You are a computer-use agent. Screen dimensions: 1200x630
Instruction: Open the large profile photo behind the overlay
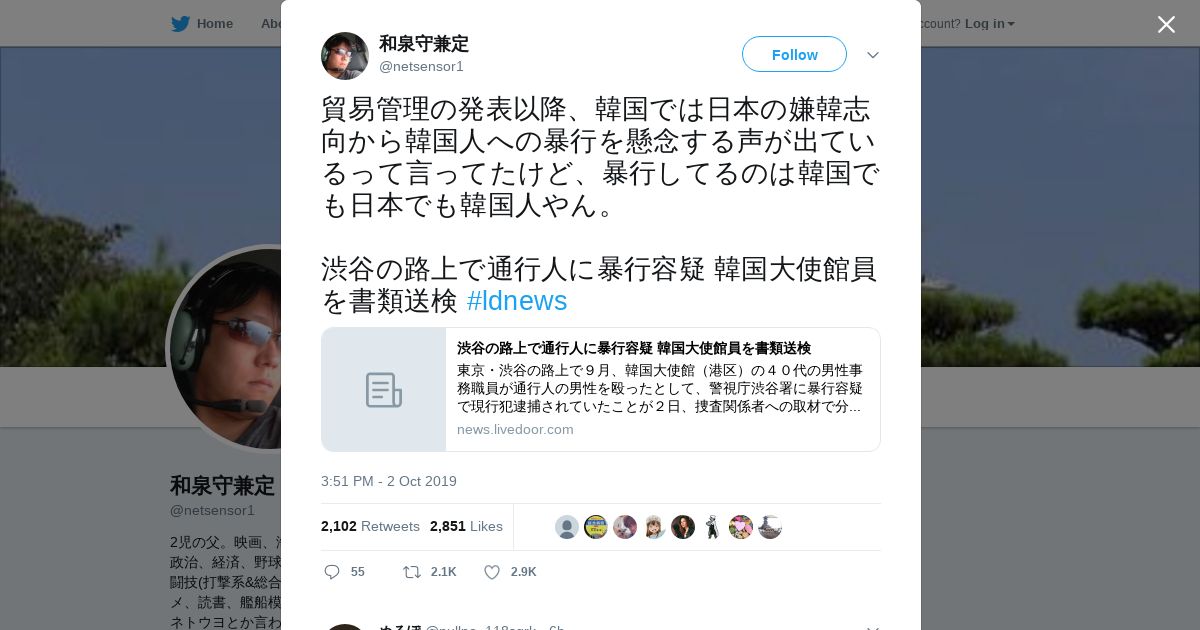pos(226,348)
